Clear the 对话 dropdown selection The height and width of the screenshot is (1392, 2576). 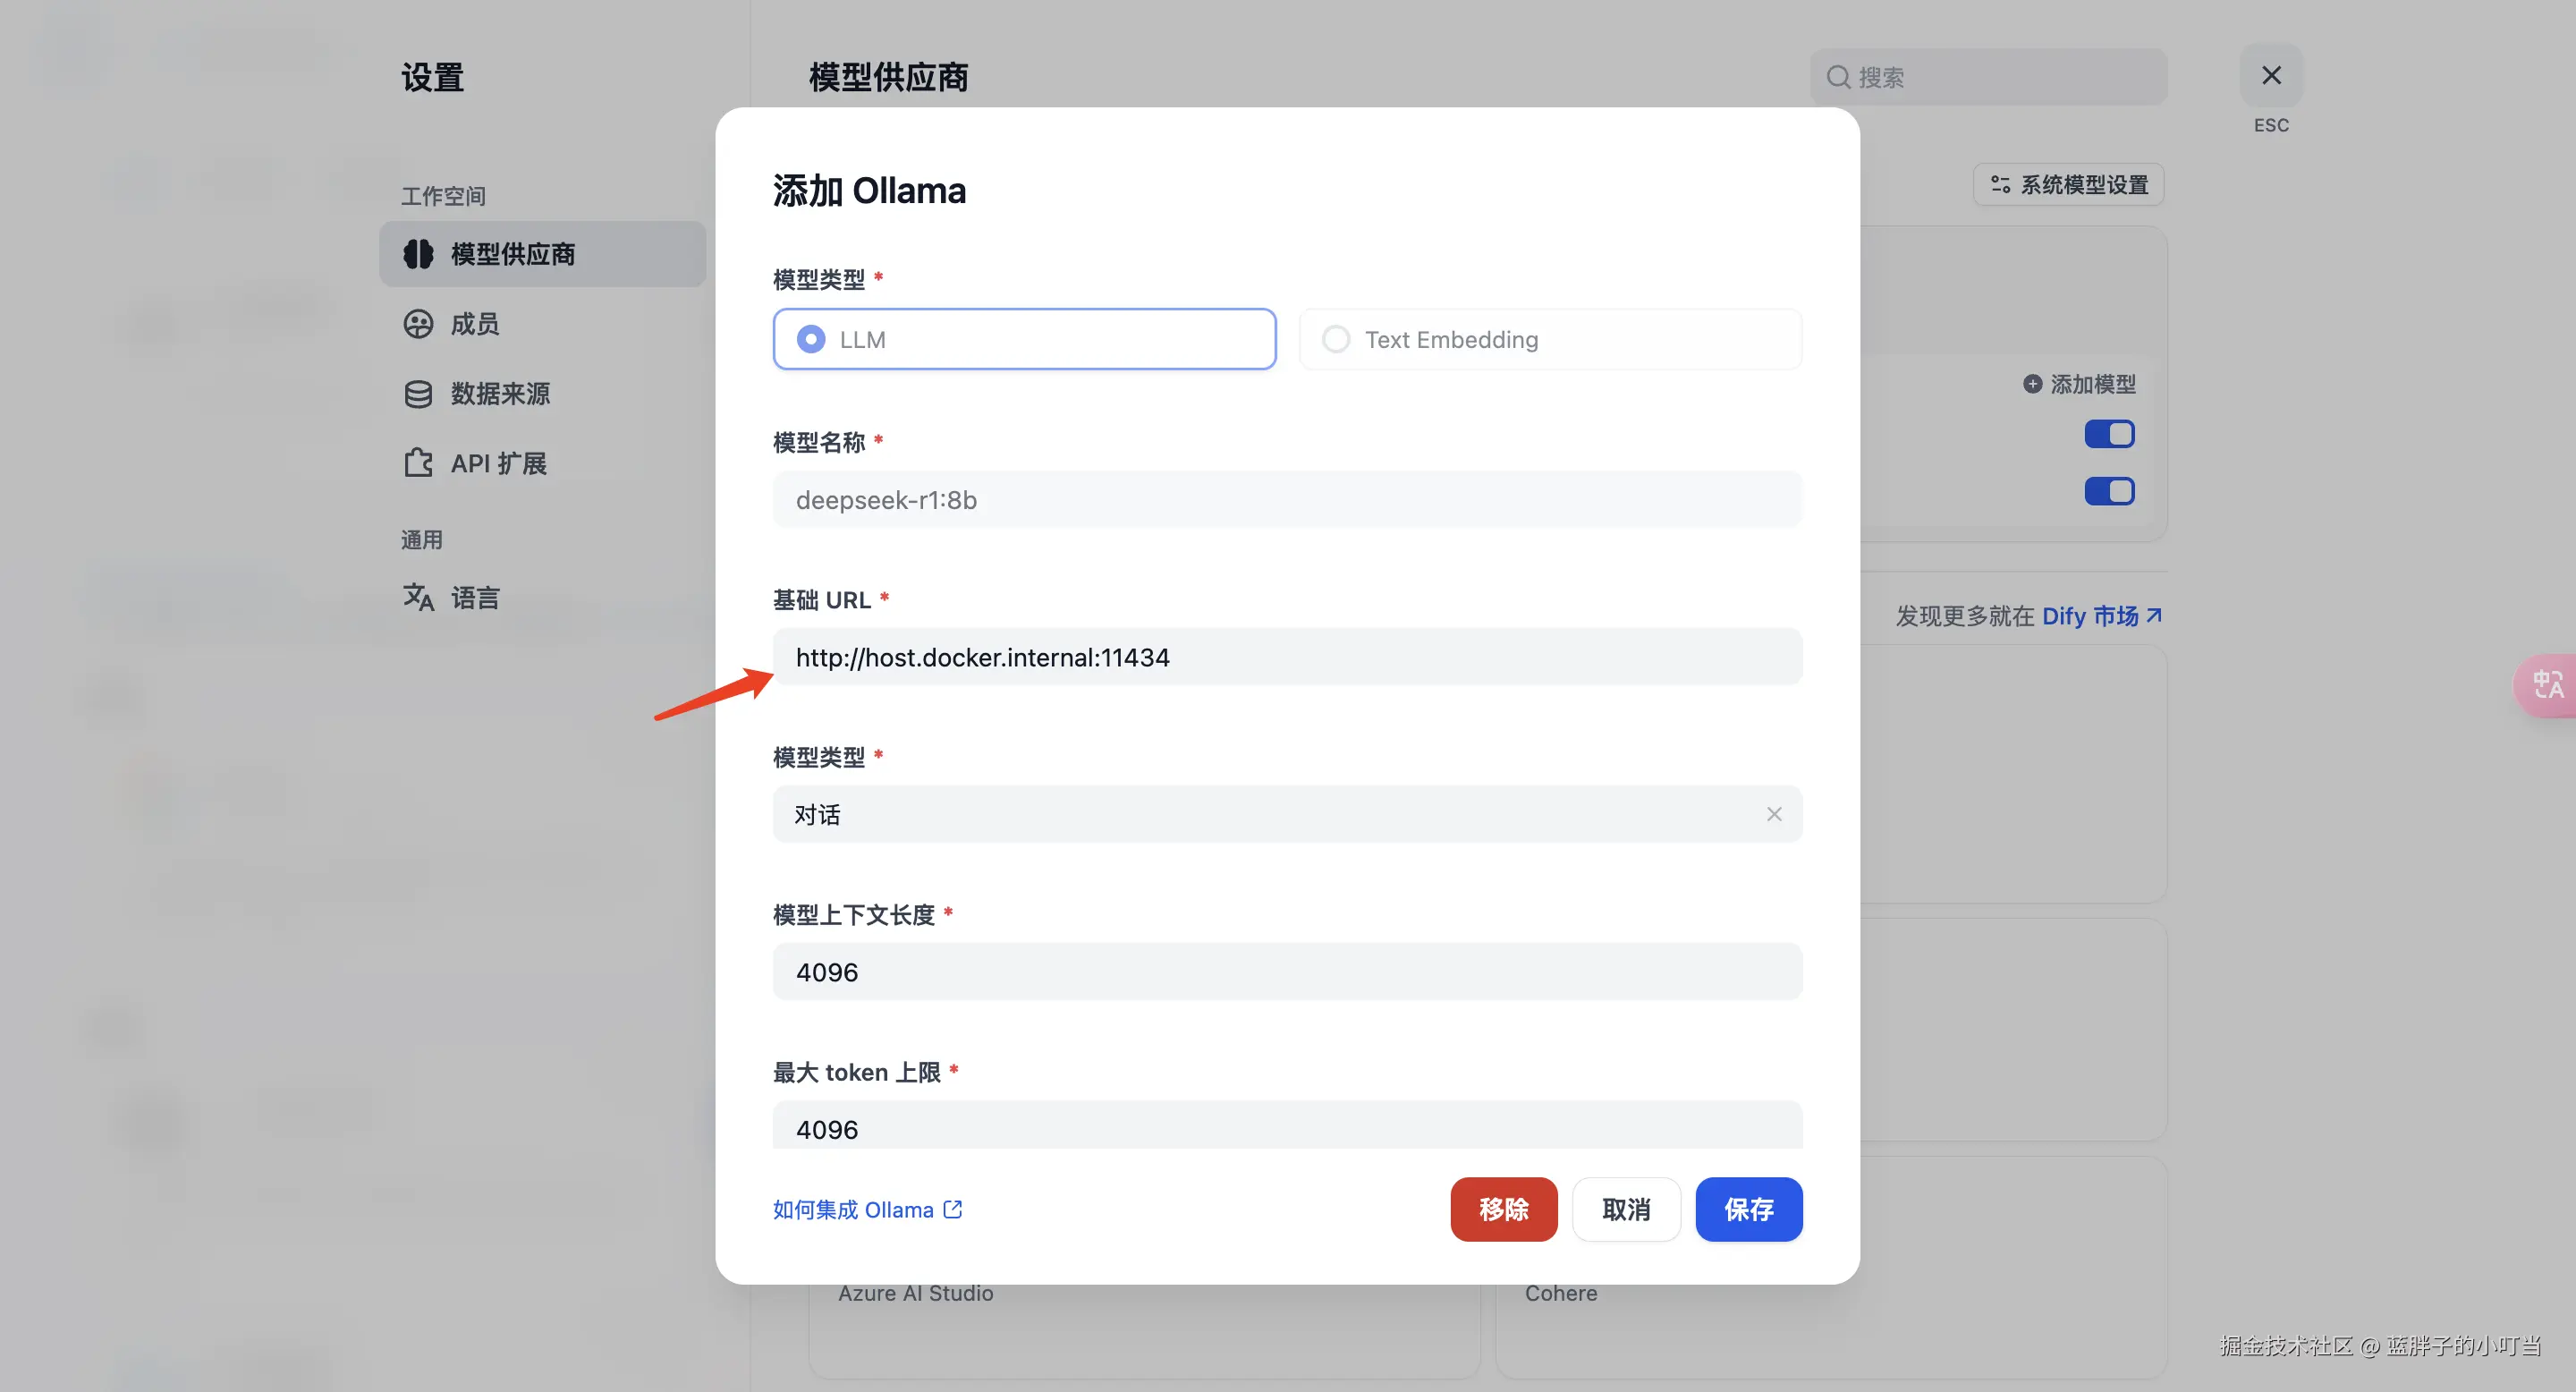pos(1774,814)
